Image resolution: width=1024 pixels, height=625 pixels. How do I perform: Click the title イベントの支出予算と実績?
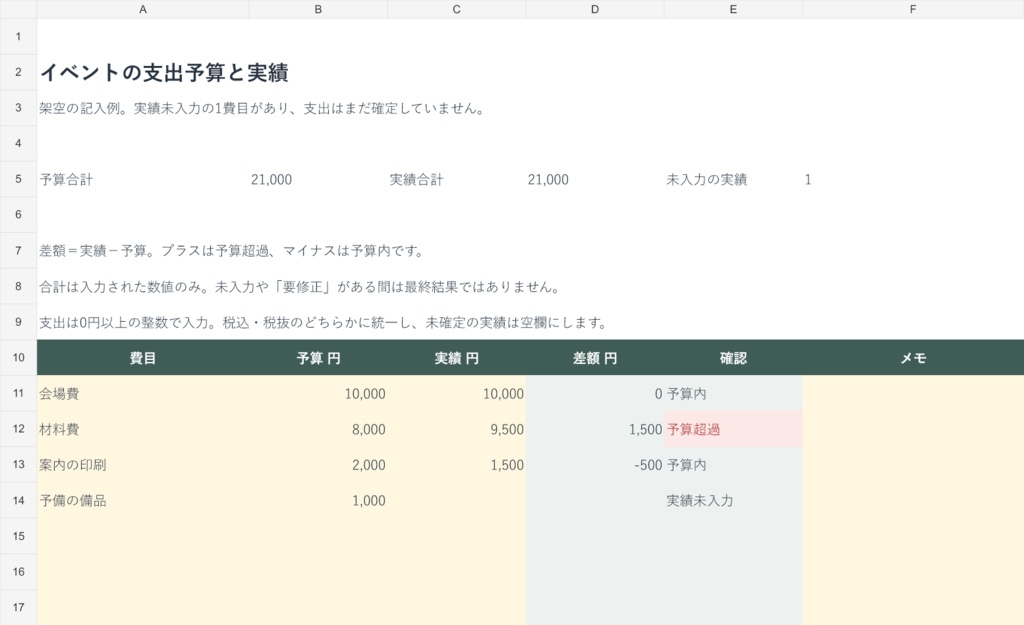point(164,72)
